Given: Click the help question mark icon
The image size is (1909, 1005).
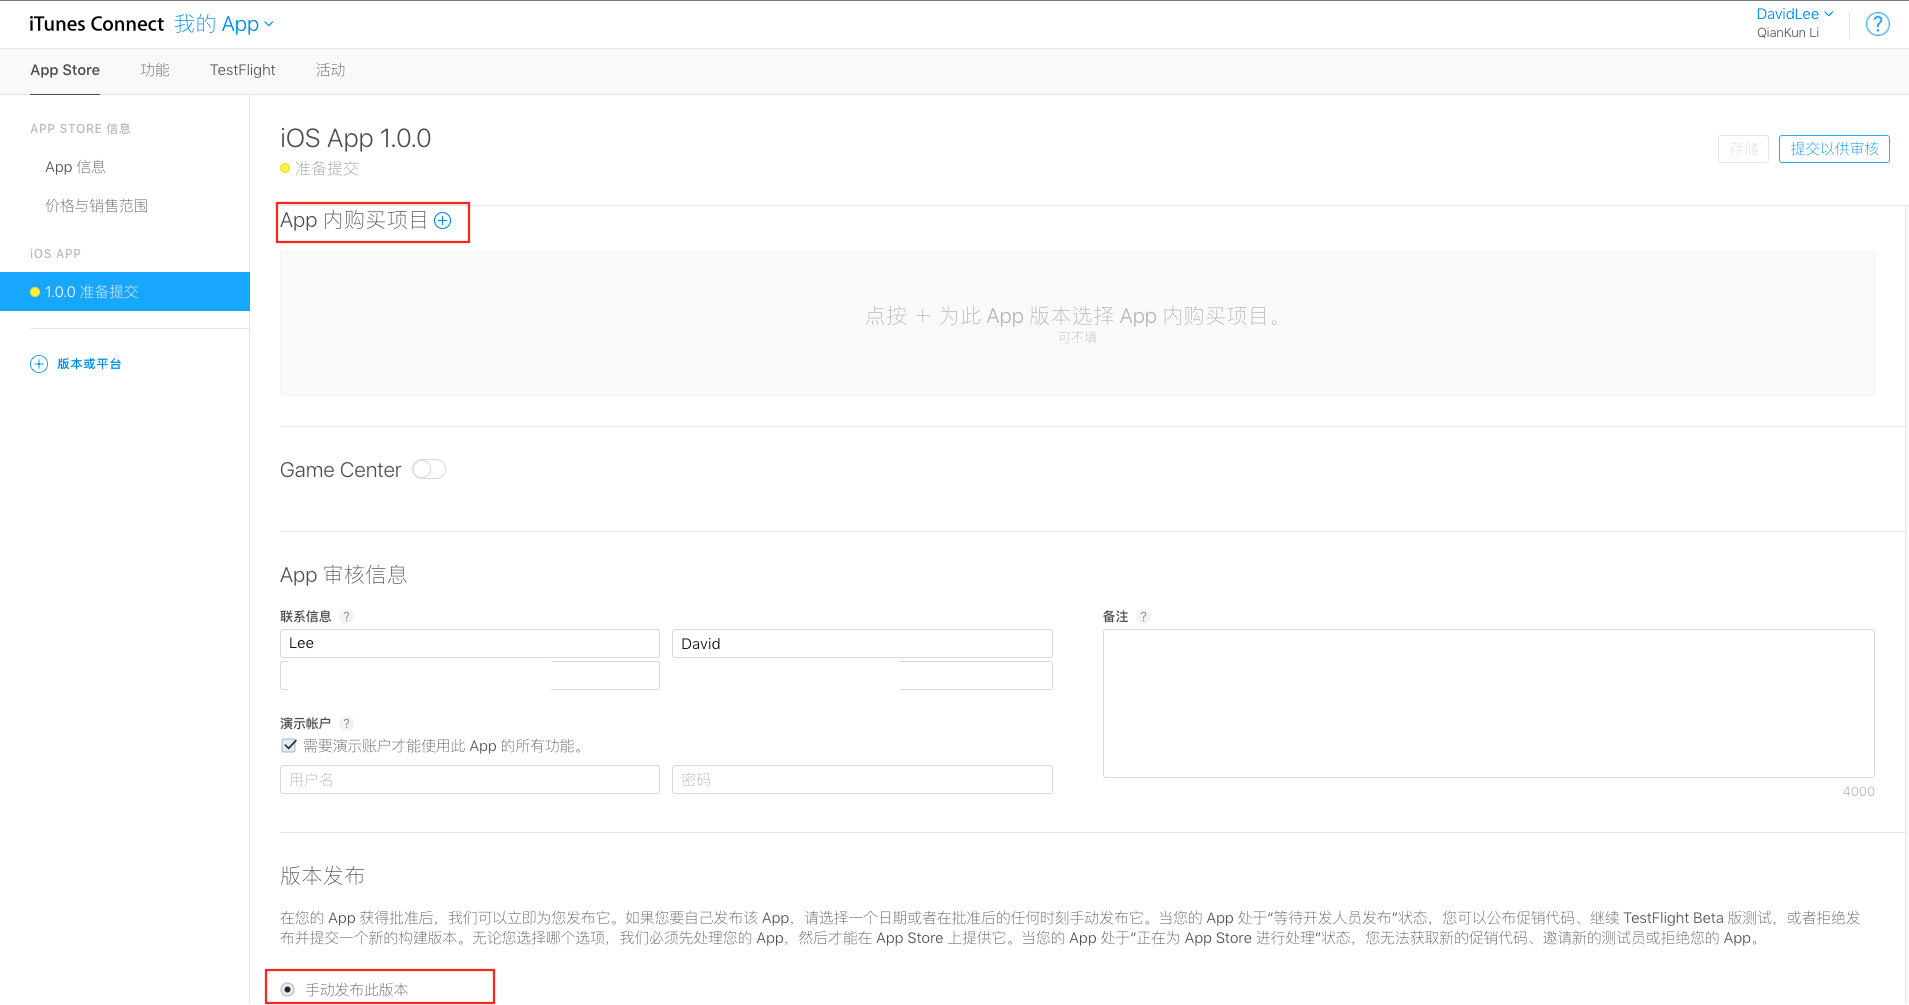Looking at the screenshot, I should coord(1877,24).
